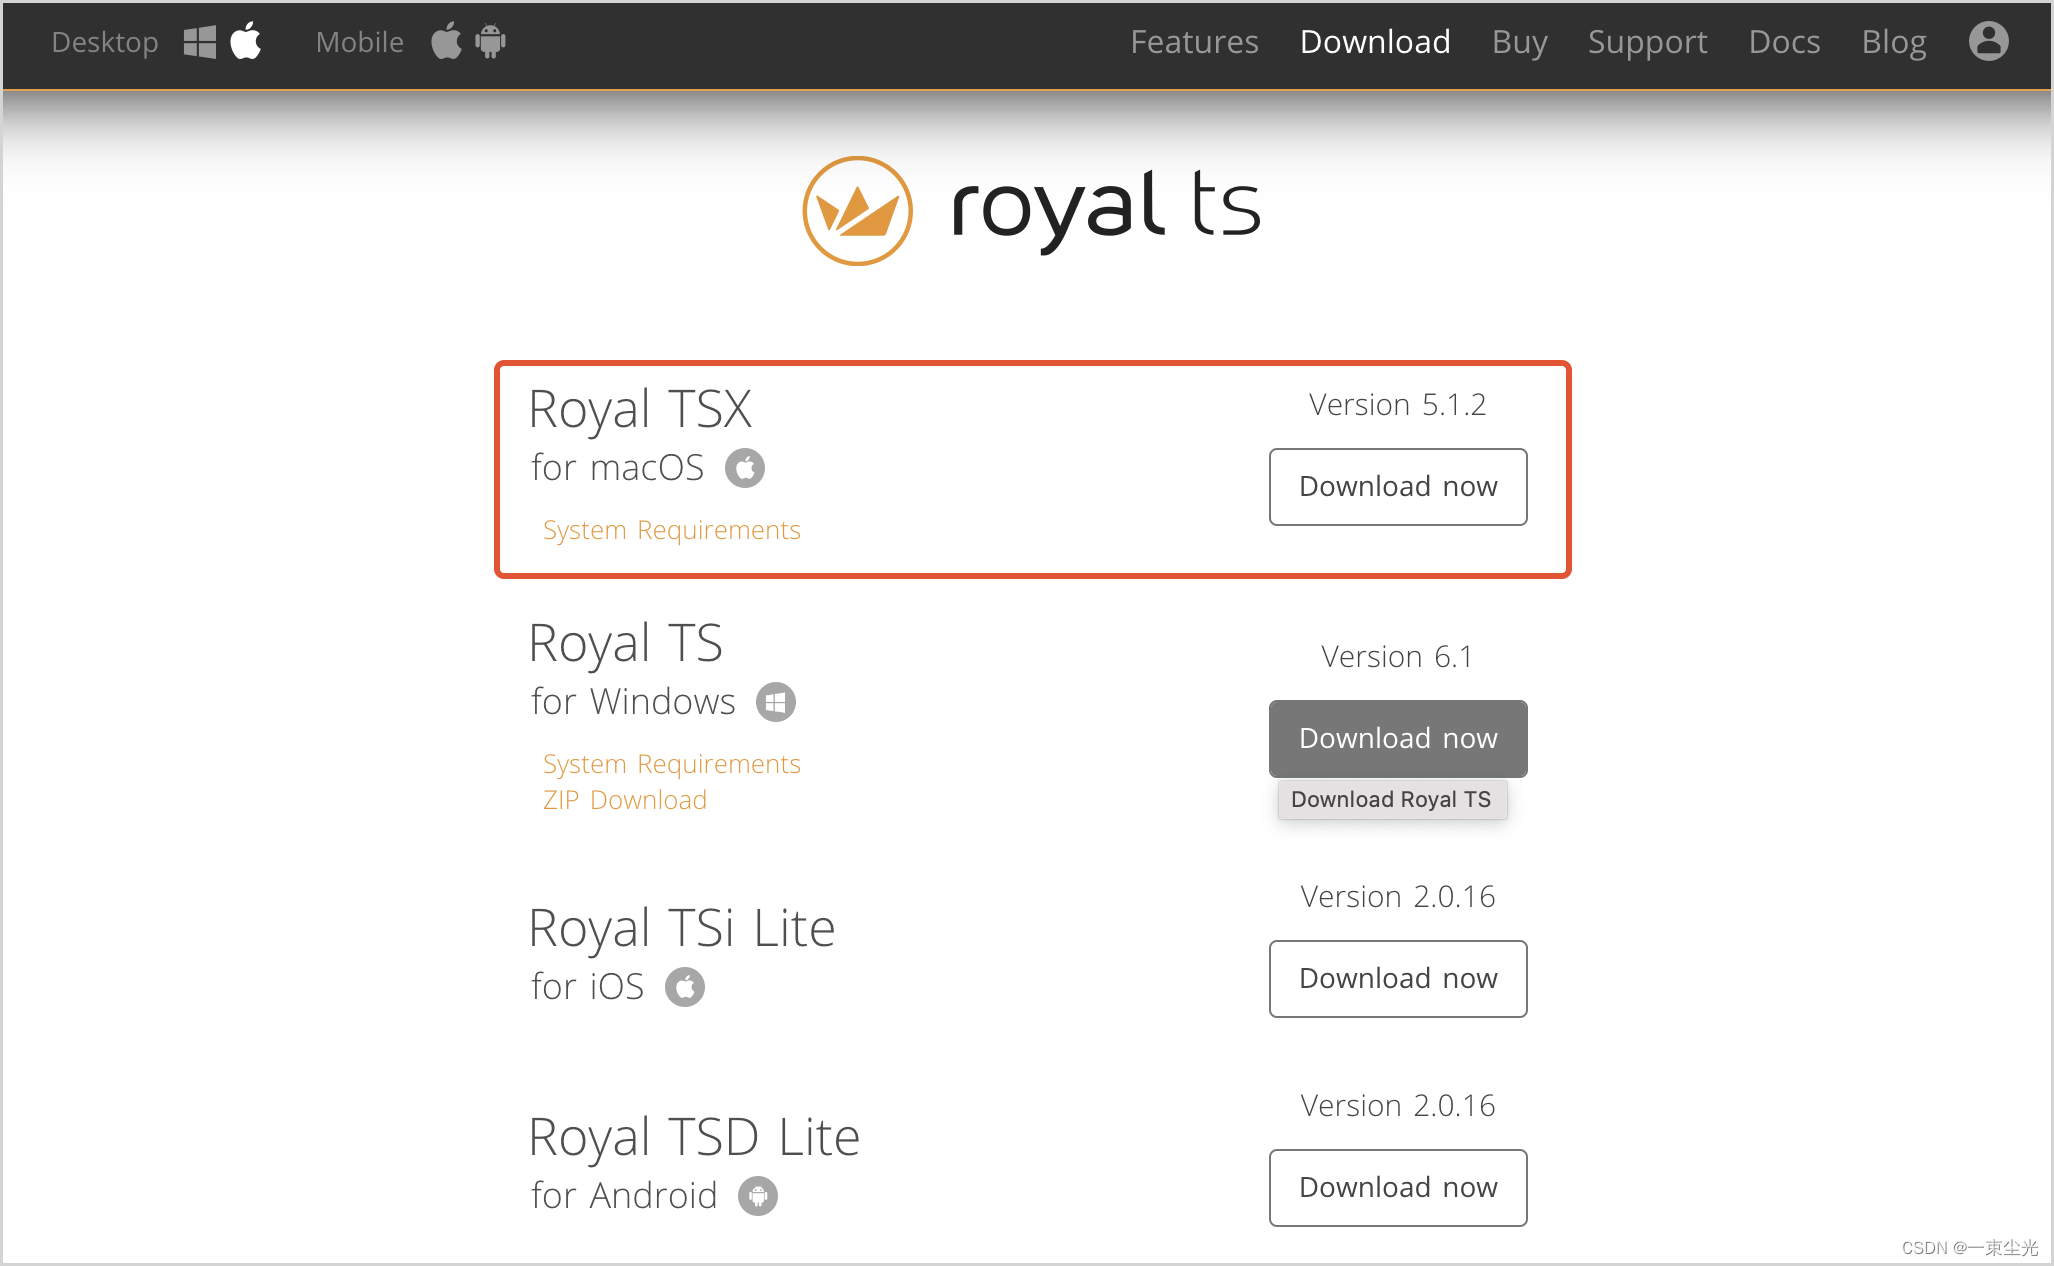Open the Docs navigation item
Viewport: 2054px width, 1266px height.
1784,42
